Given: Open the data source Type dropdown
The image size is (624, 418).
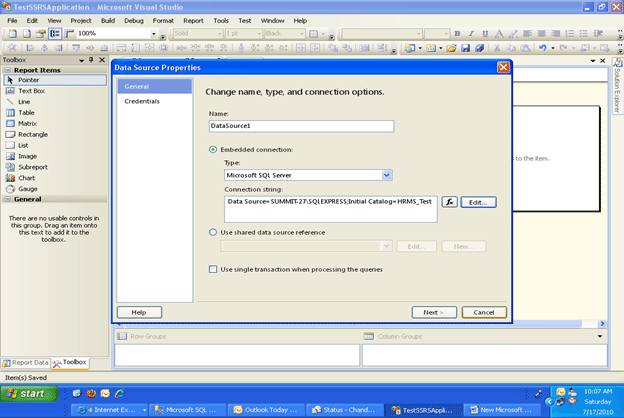Looking at the screenshot, I should [386, 175].
